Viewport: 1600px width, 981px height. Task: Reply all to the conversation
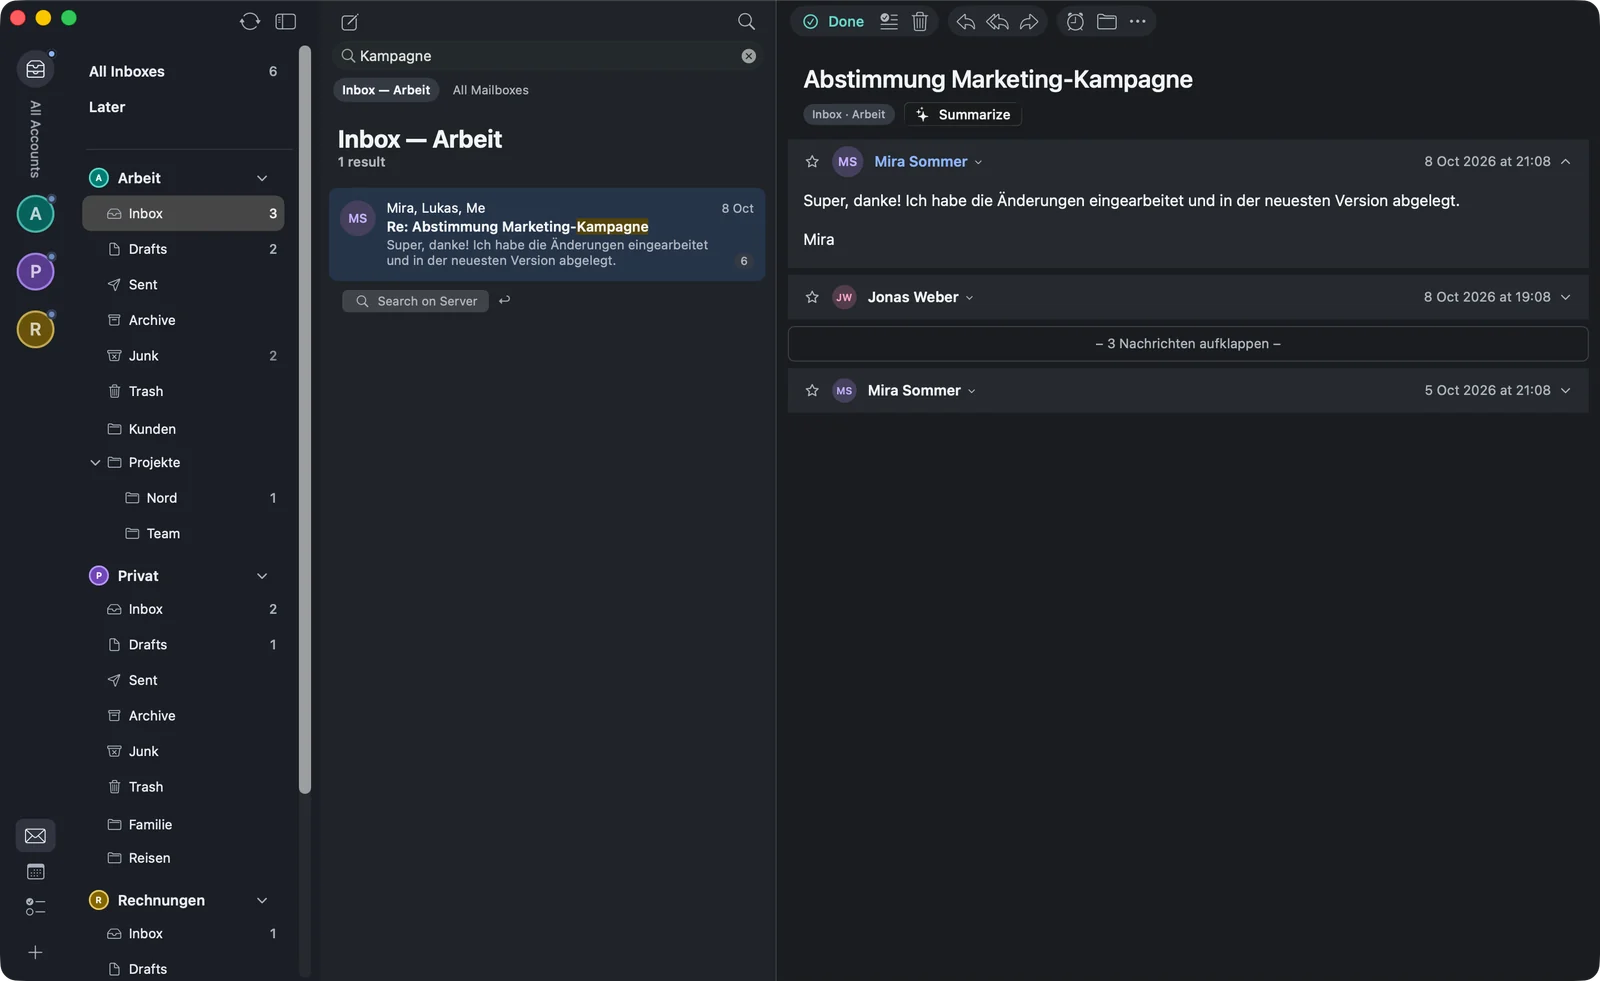(997, 21)
